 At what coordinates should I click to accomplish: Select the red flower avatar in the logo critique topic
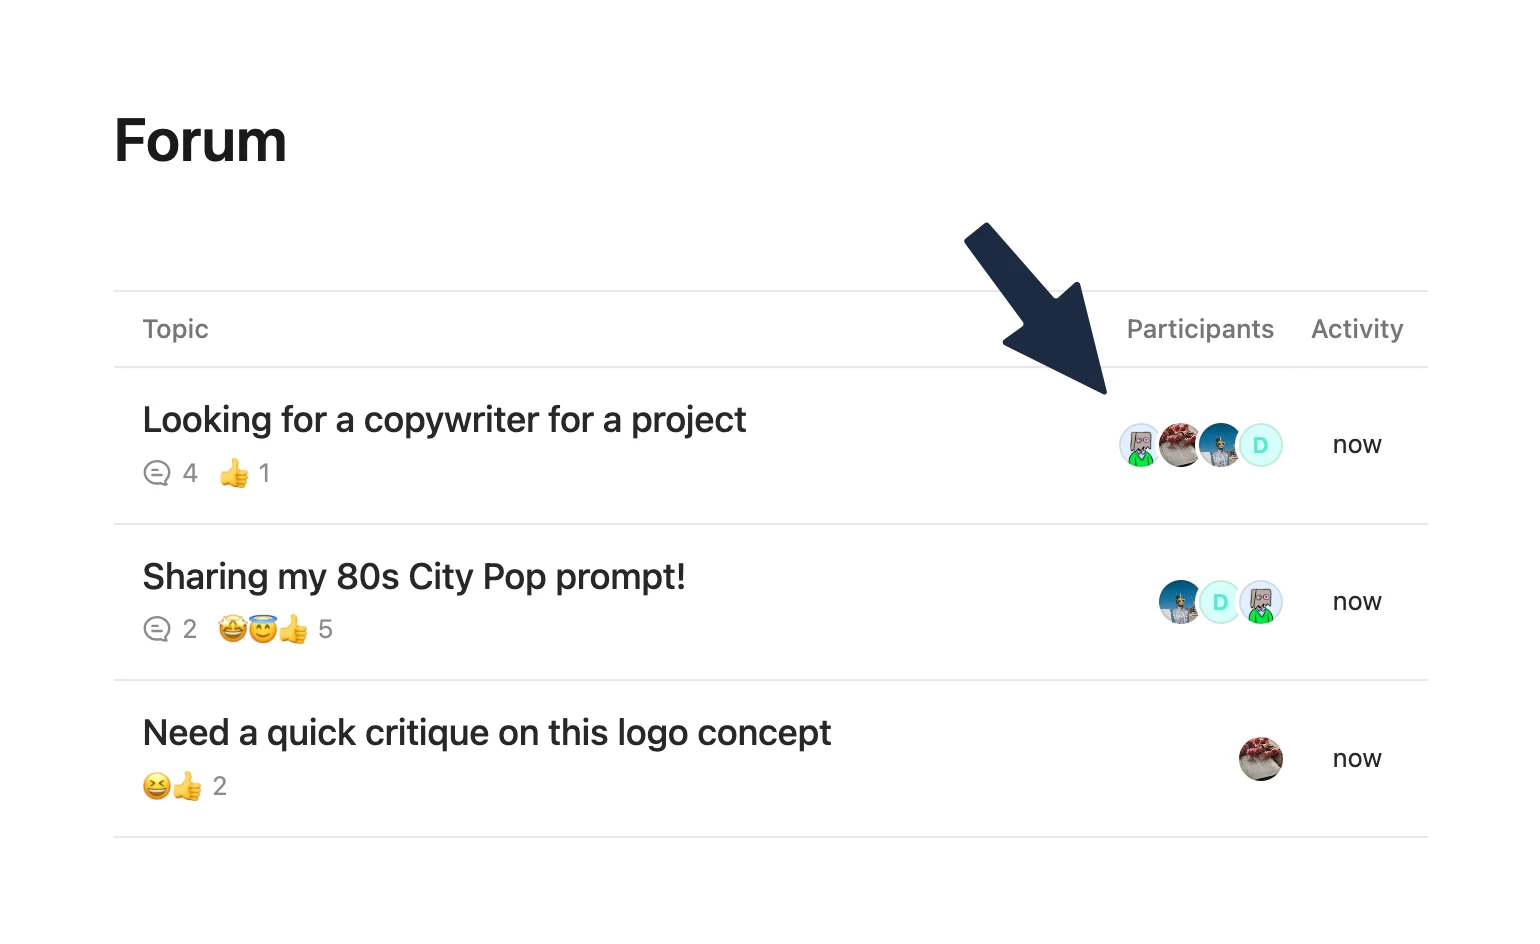coord(1260,759)
